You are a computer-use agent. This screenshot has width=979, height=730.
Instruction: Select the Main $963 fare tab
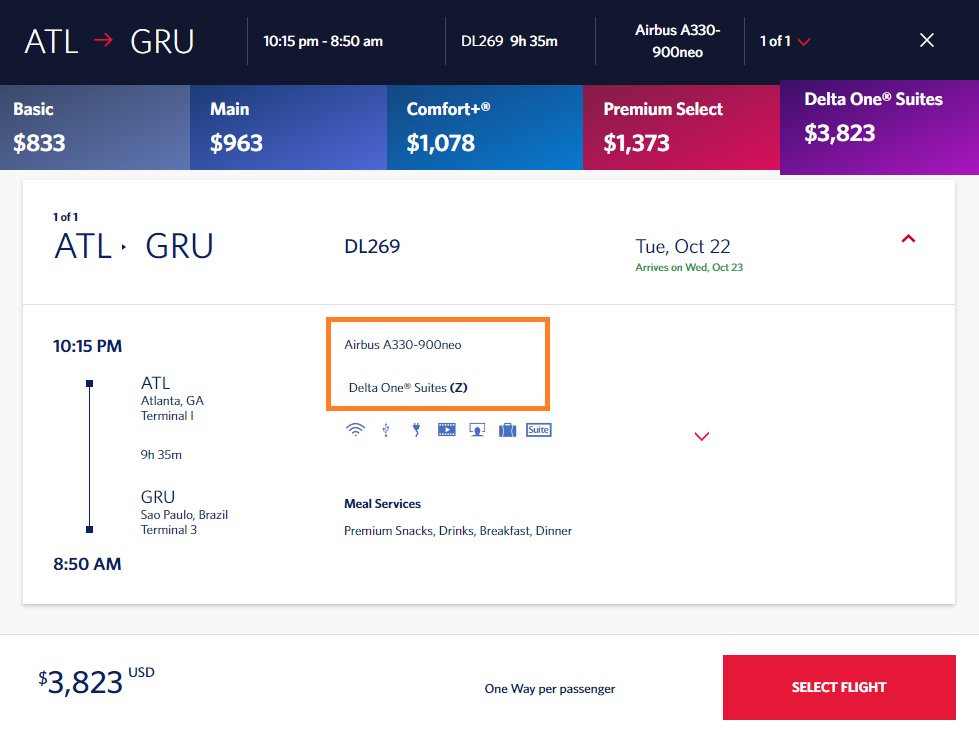click(288, 127)
